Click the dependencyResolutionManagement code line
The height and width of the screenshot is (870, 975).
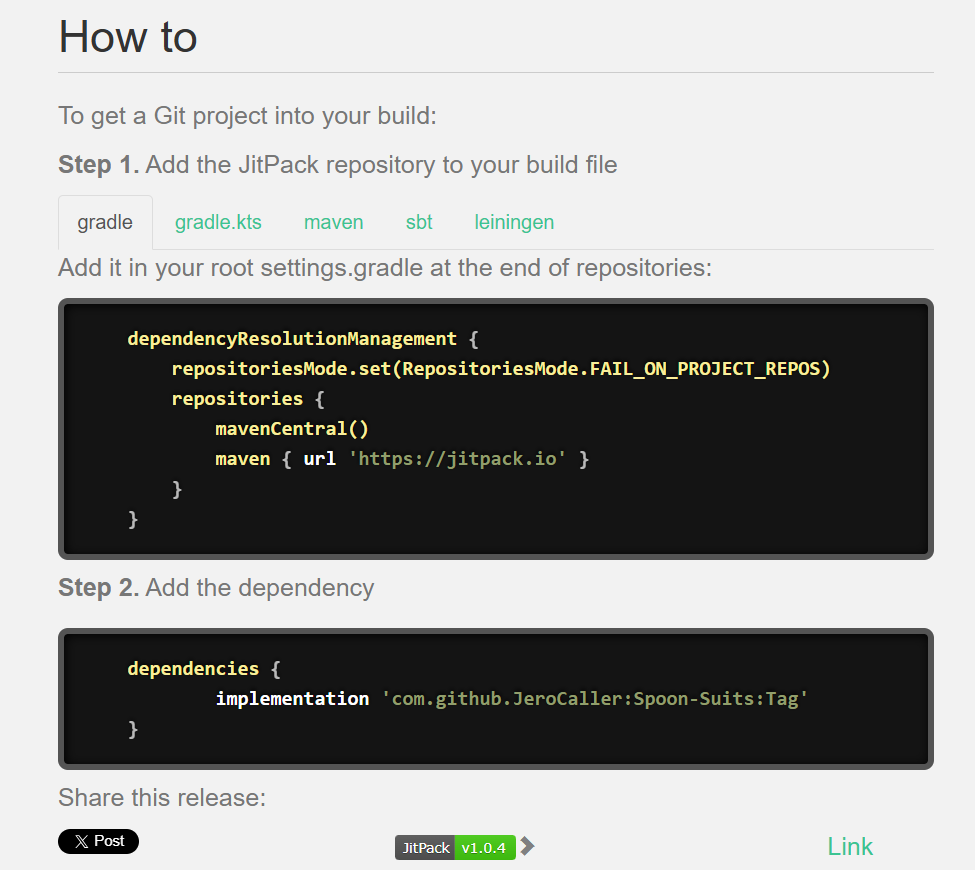tap(303, 339)
